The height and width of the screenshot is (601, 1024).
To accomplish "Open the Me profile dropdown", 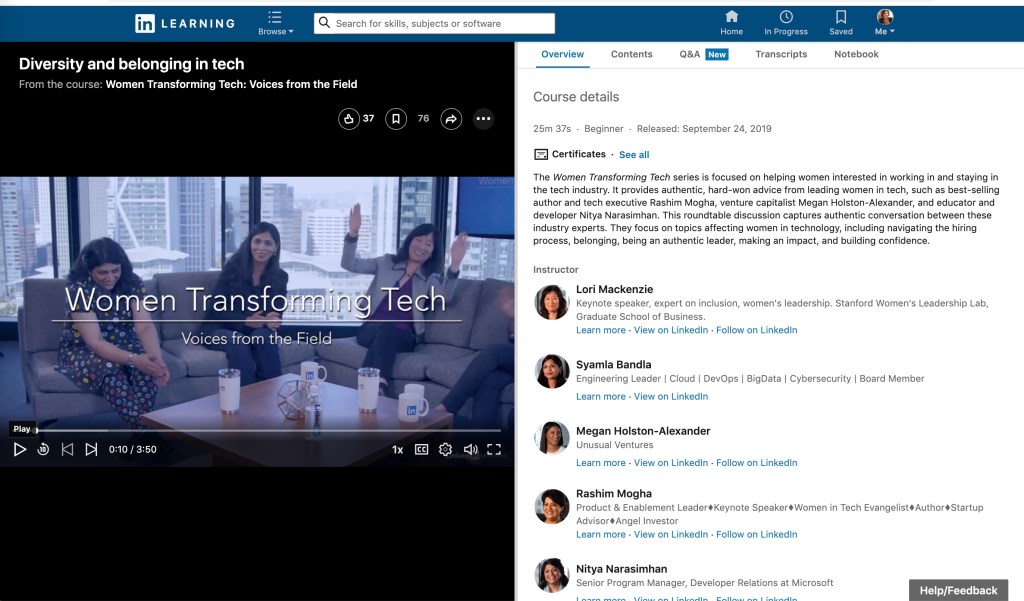I will [x=884, y=23].
